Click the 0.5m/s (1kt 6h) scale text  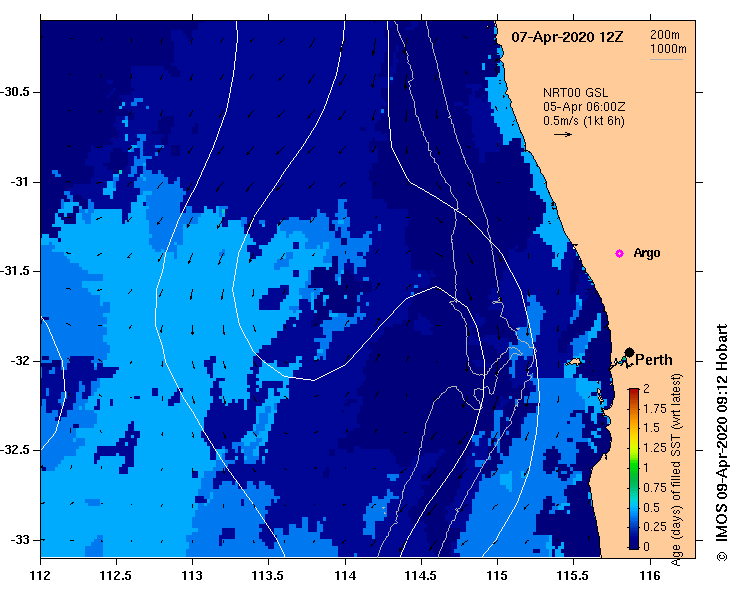pyautogui.click(x=584, y=121)
